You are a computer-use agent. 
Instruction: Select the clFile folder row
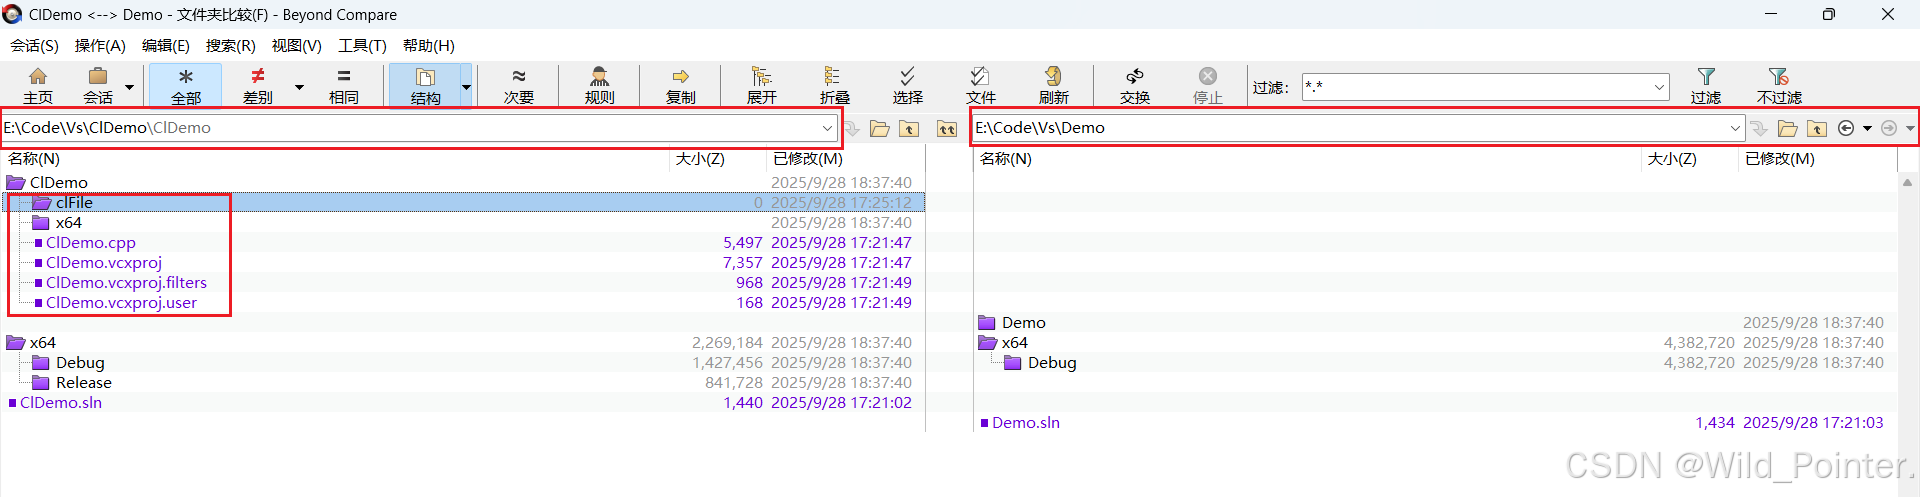coord(463,202)
